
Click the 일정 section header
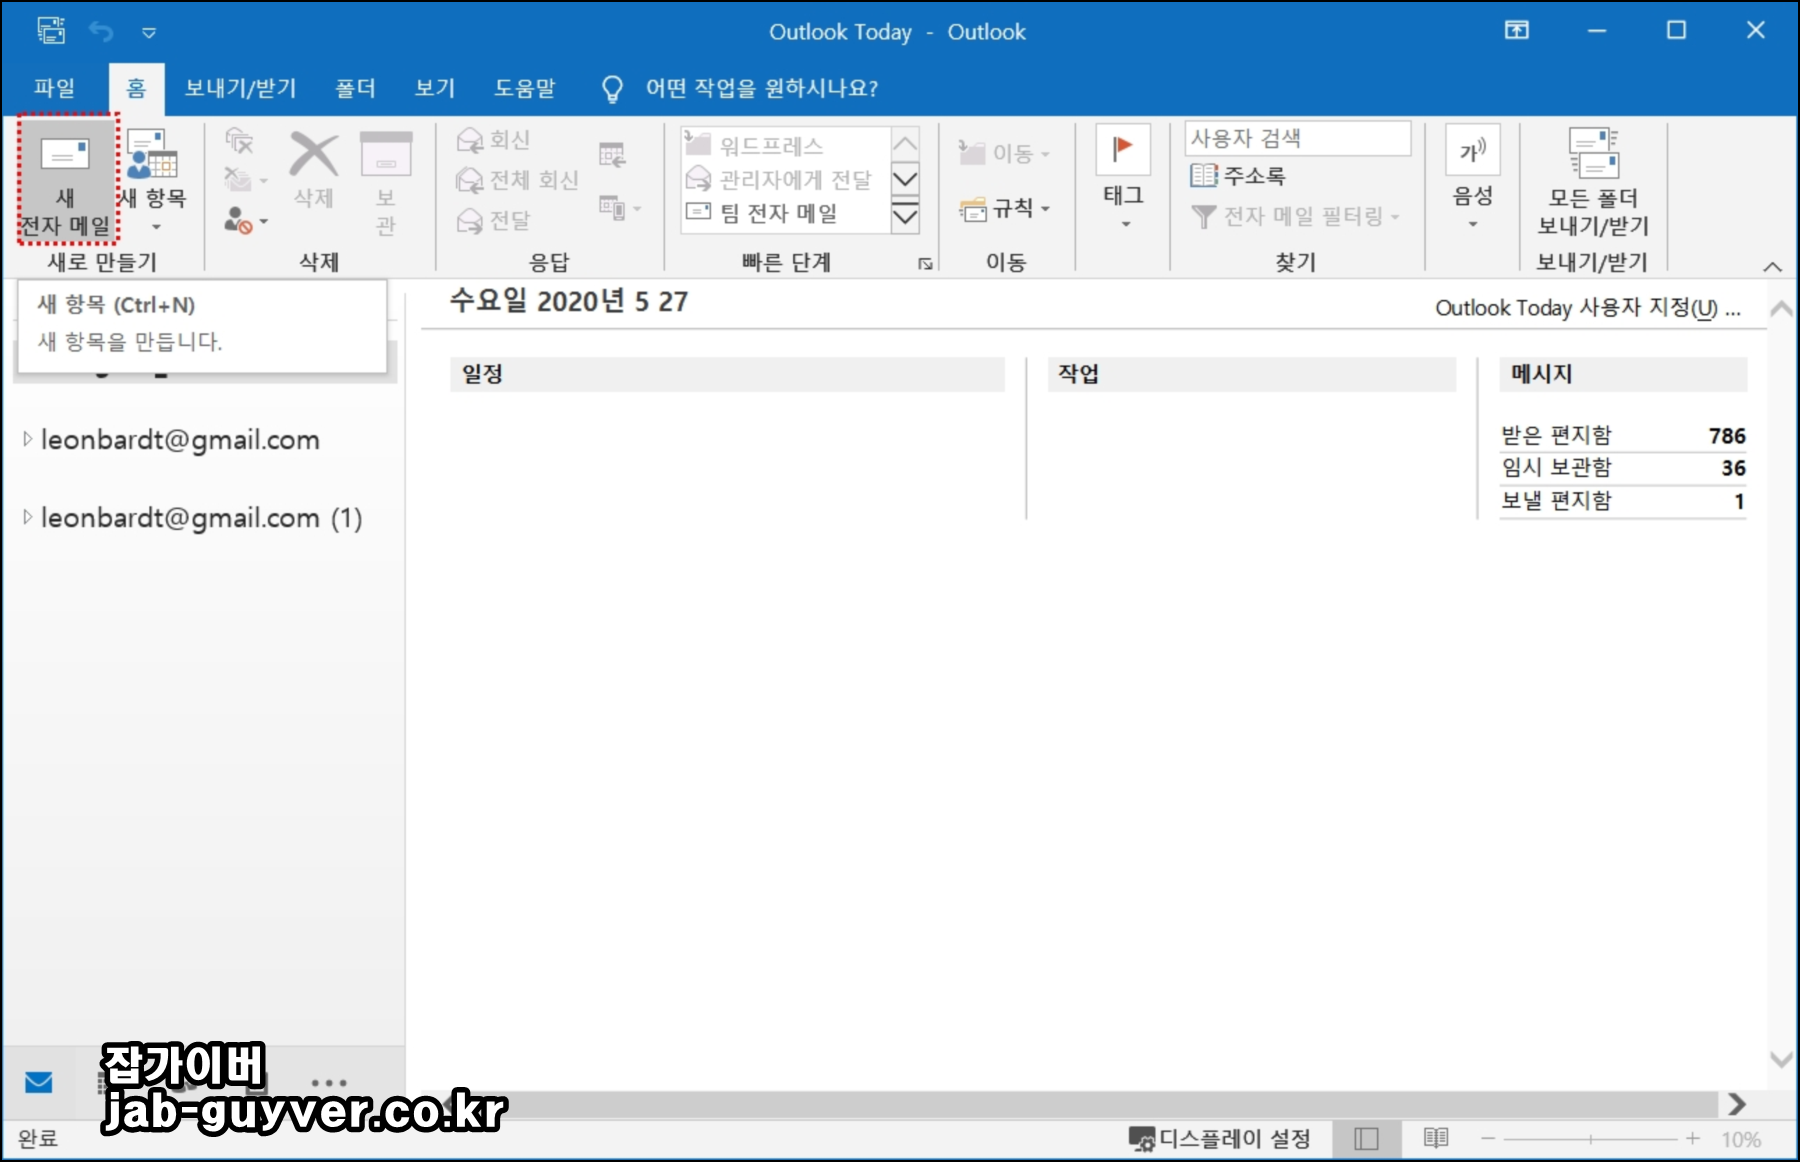point(727,374)
